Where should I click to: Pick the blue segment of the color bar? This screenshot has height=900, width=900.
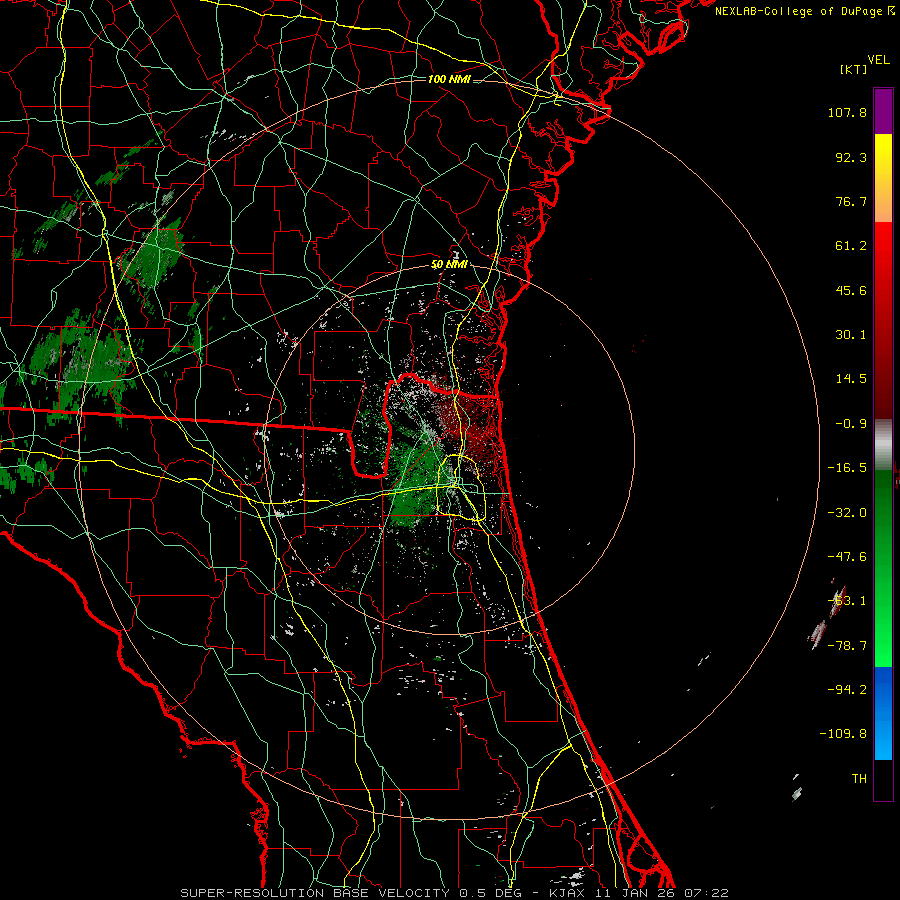[883, 713]
